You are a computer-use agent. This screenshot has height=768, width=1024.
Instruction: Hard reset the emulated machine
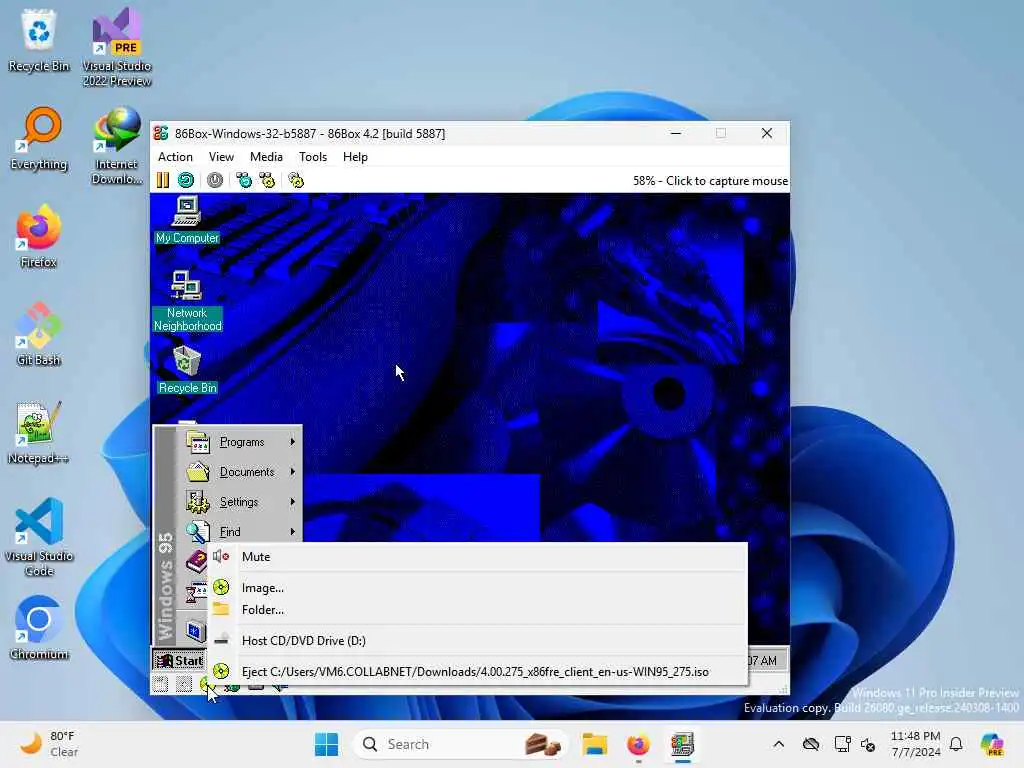(186, 180)
